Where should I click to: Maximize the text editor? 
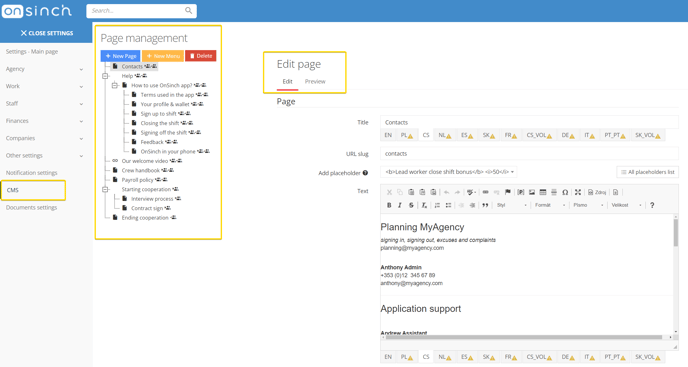tap(578, 192)
